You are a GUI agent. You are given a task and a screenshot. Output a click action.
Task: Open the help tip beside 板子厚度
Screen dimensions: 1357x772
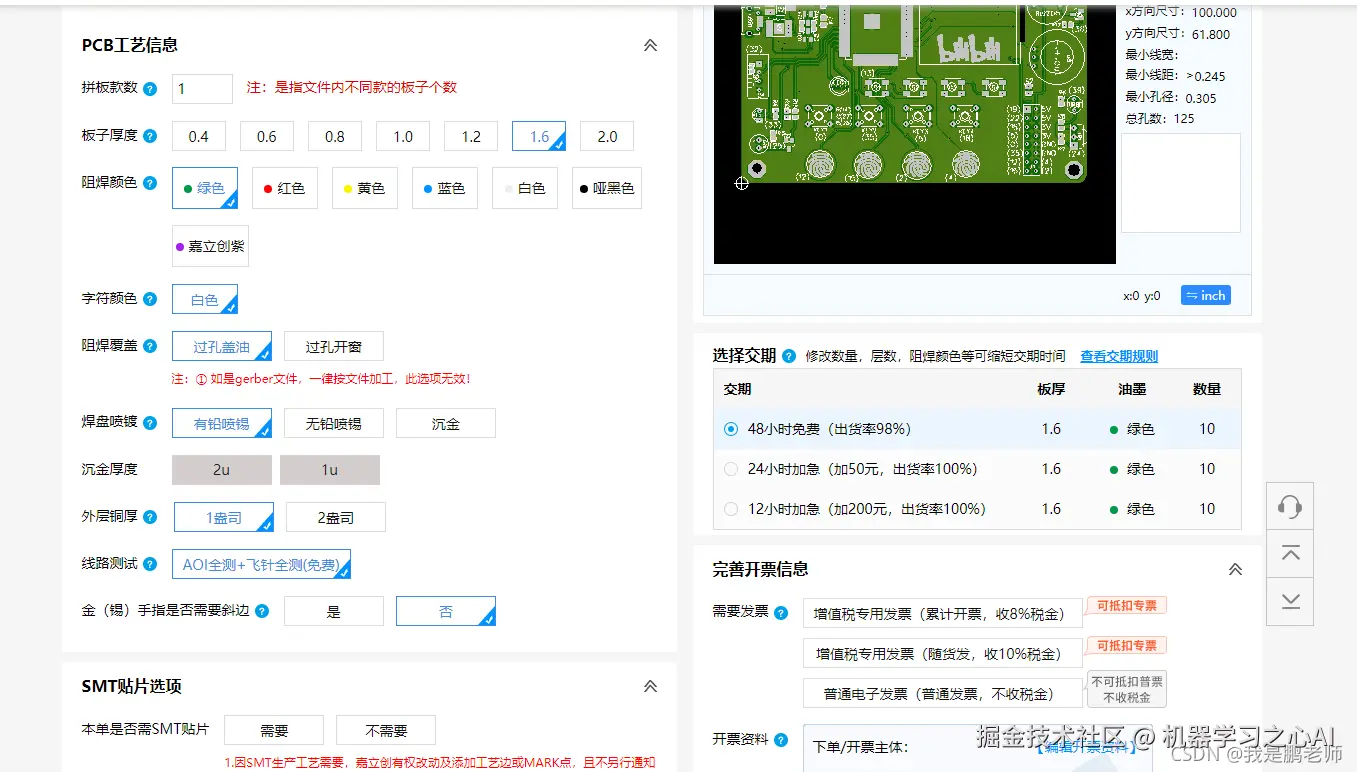coord(149,136)
